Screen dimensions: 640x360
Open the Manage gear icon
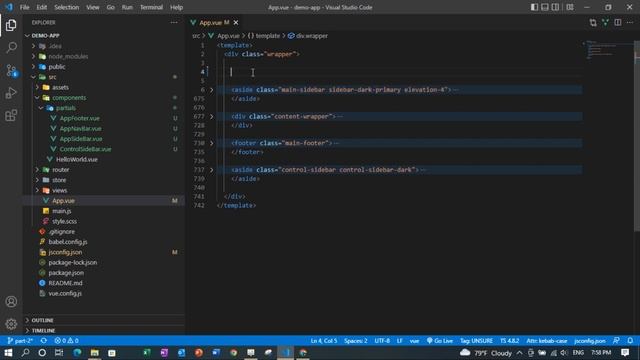11,324
